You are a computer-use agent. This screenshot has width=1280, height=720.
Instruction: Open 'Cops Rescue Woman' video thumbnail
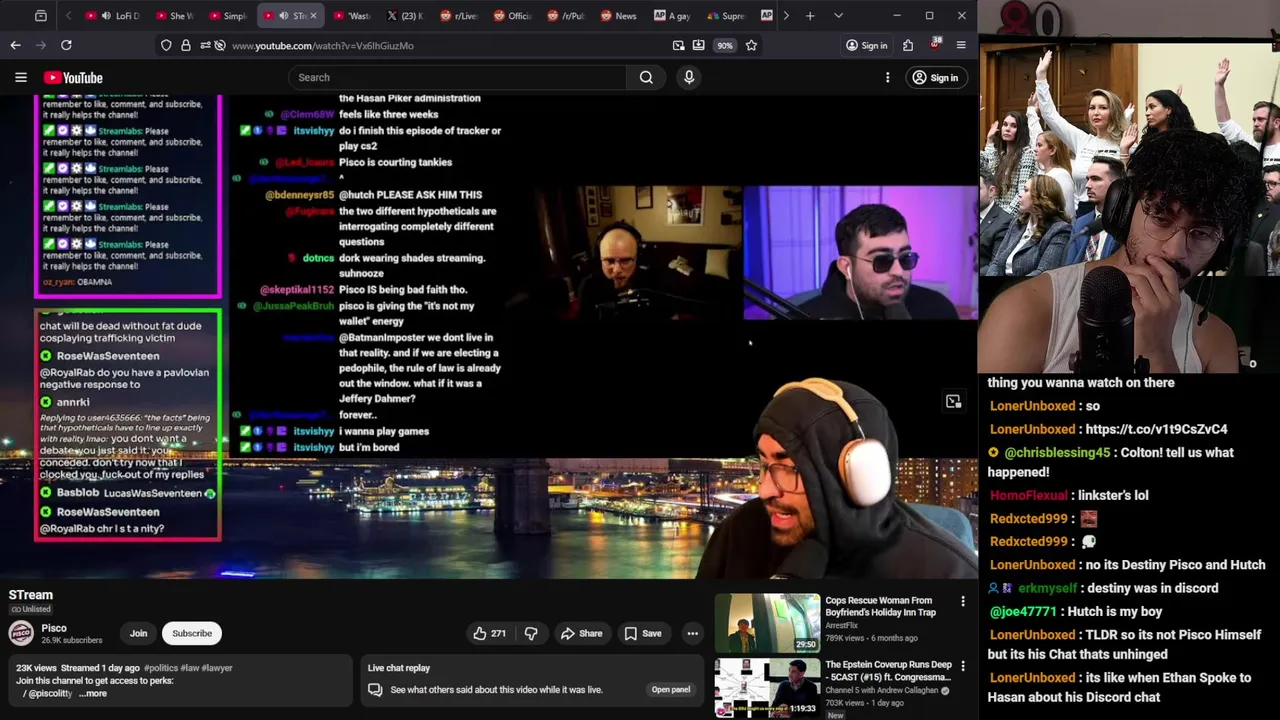pos(767,623)
